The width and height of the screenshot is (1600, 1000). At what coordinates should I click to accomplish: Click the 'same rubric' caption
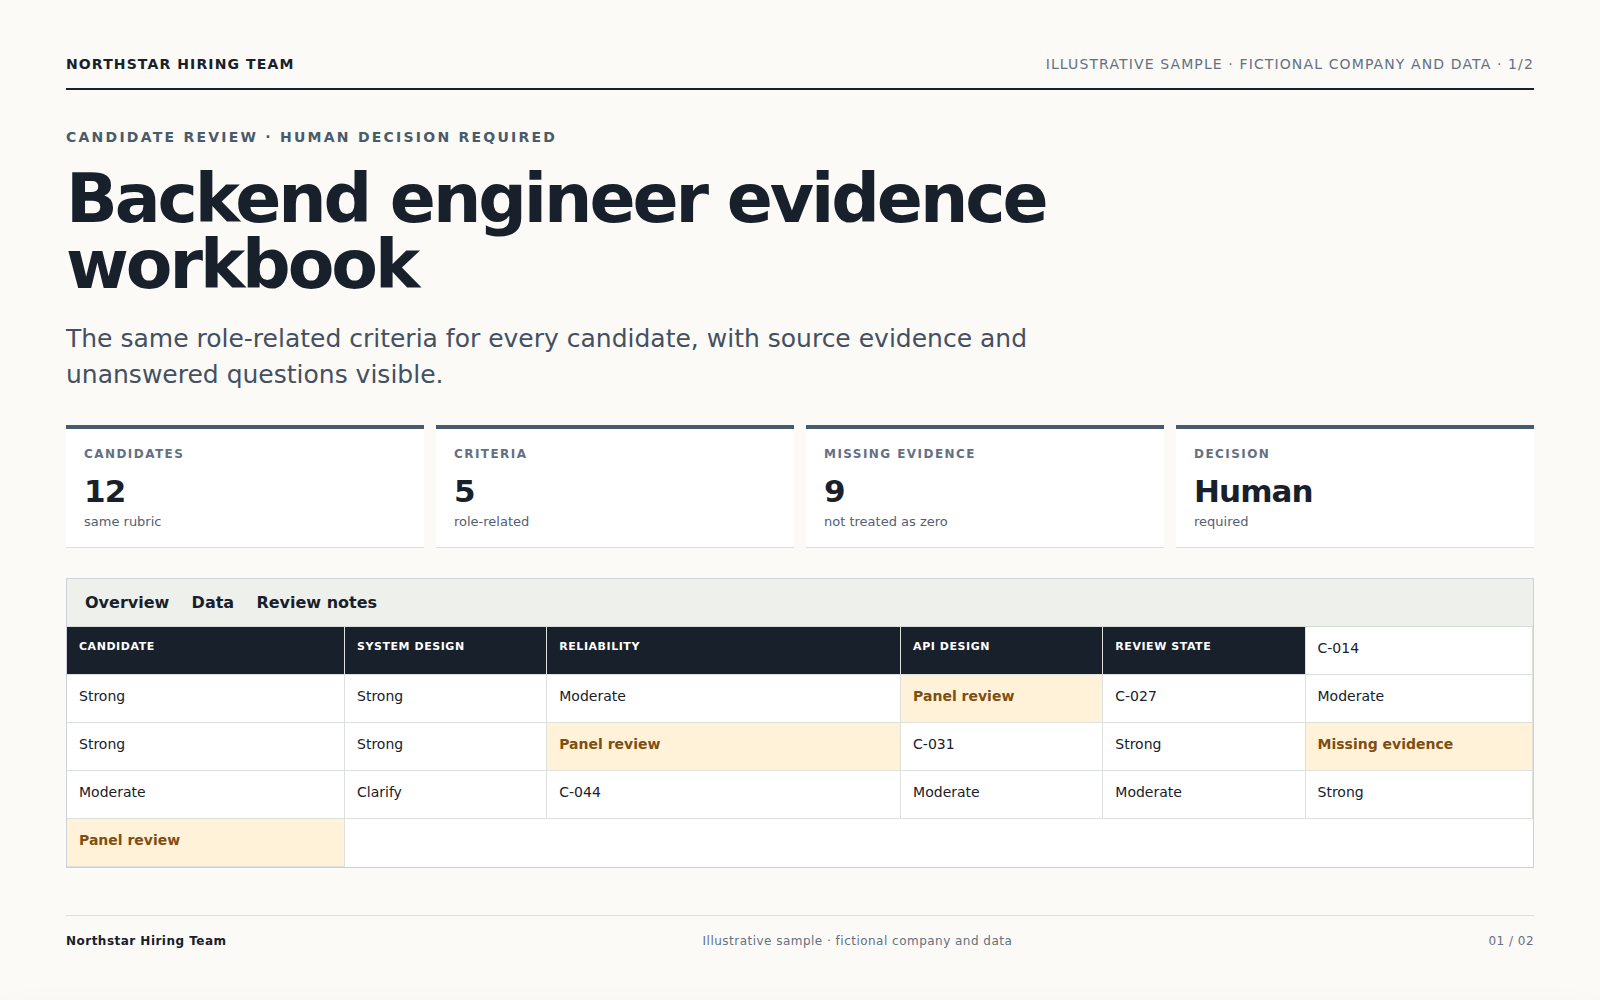(122, 522)
